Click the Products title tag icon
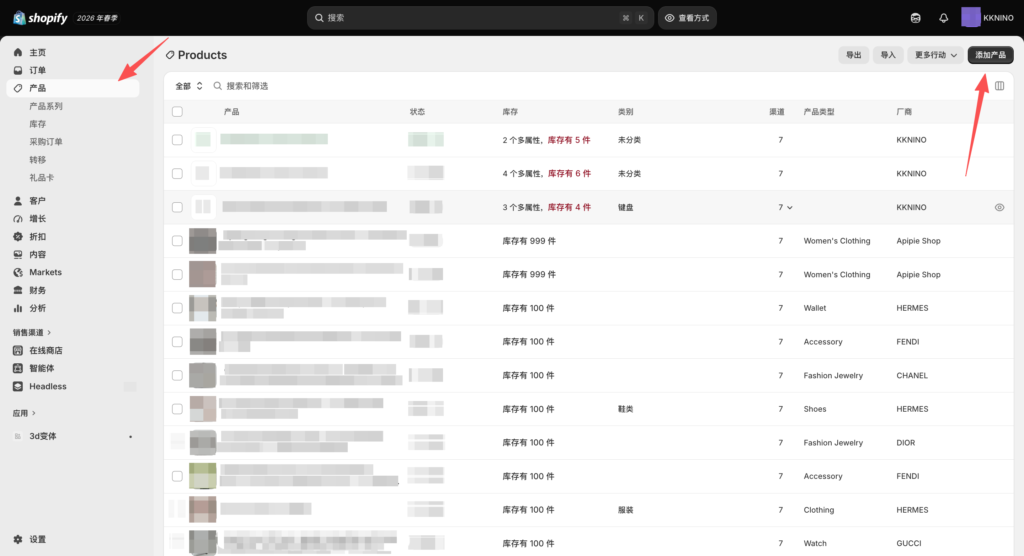1024x556 pixels. click(170, 55)
